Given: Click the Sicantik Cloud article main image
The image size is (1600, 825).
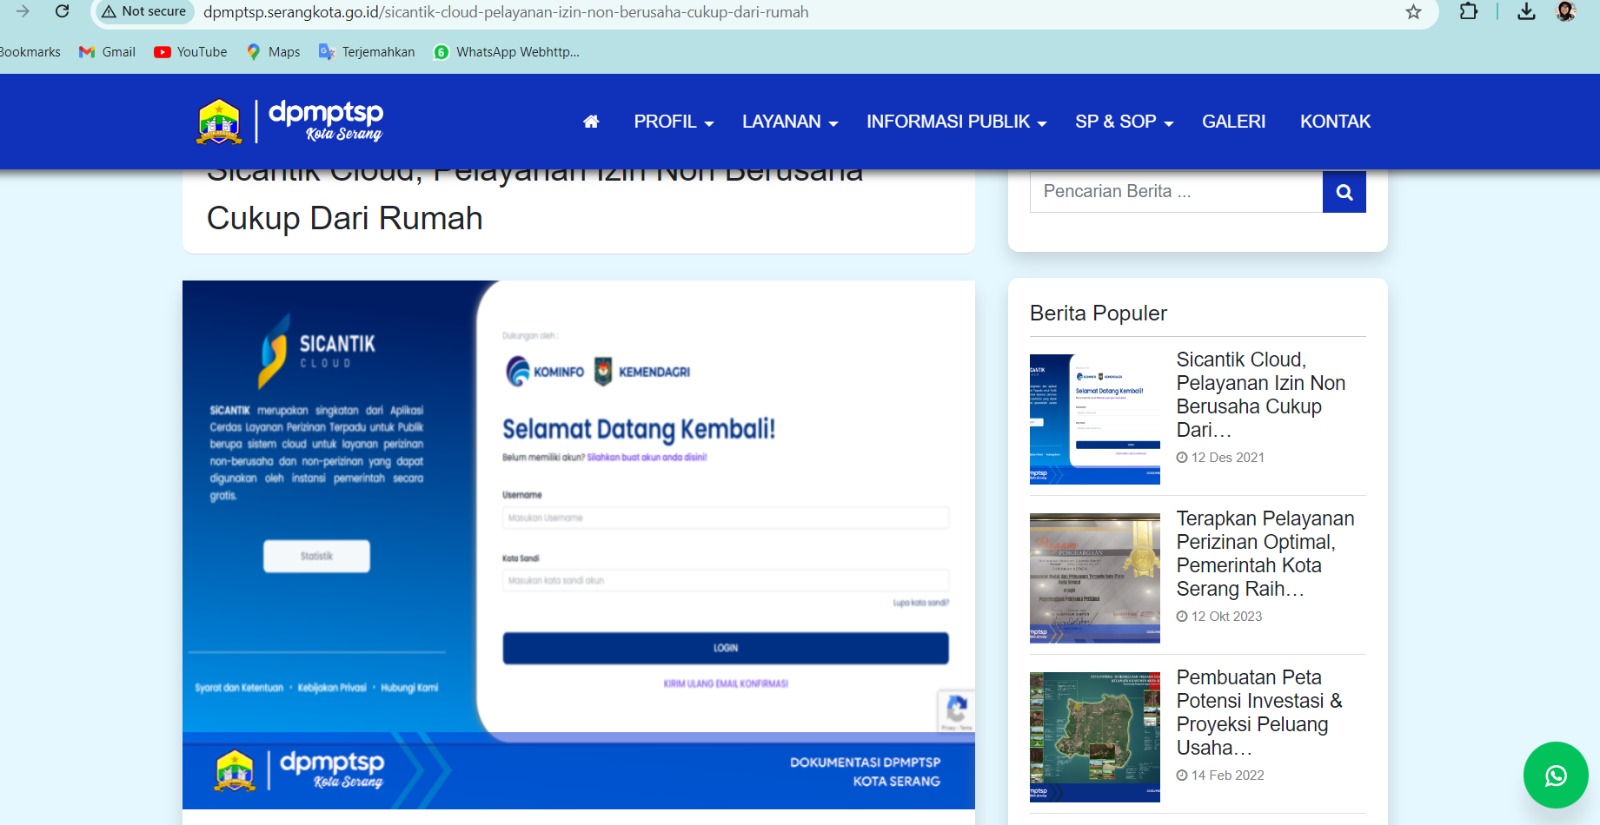Looking at the screenshot, I should click(x=578, y=545).
